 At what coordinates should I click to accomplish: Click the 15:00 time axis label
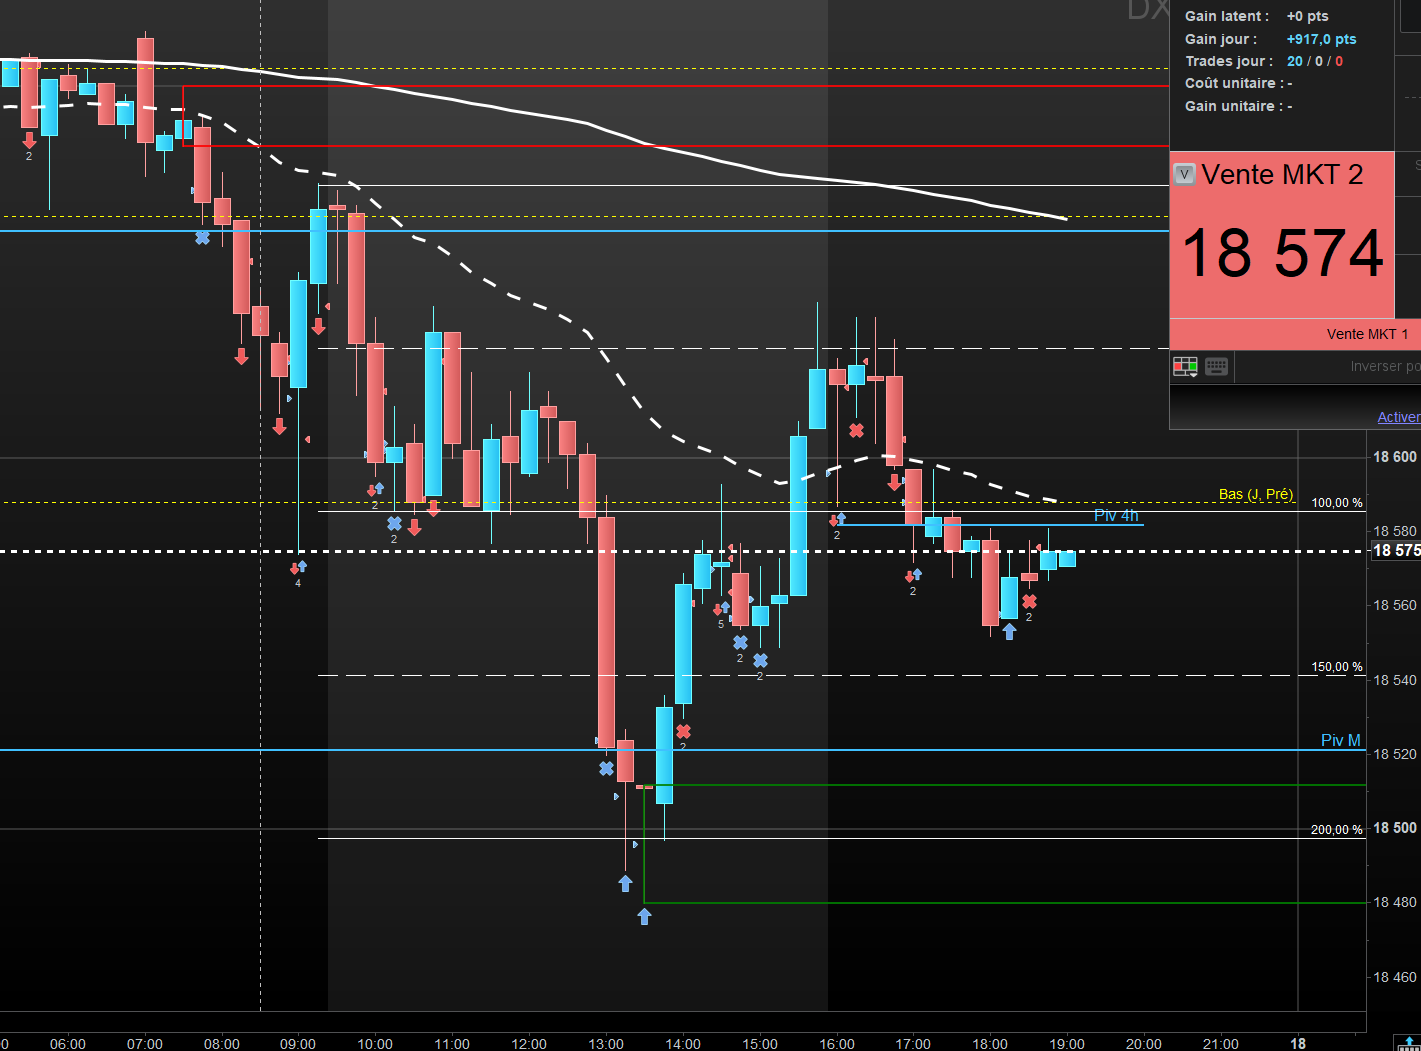pos(760,1044)
